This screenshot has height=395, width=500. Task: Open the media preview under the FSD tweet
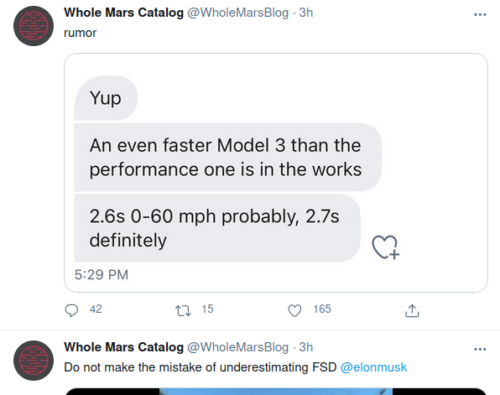(x=276, y=391)
